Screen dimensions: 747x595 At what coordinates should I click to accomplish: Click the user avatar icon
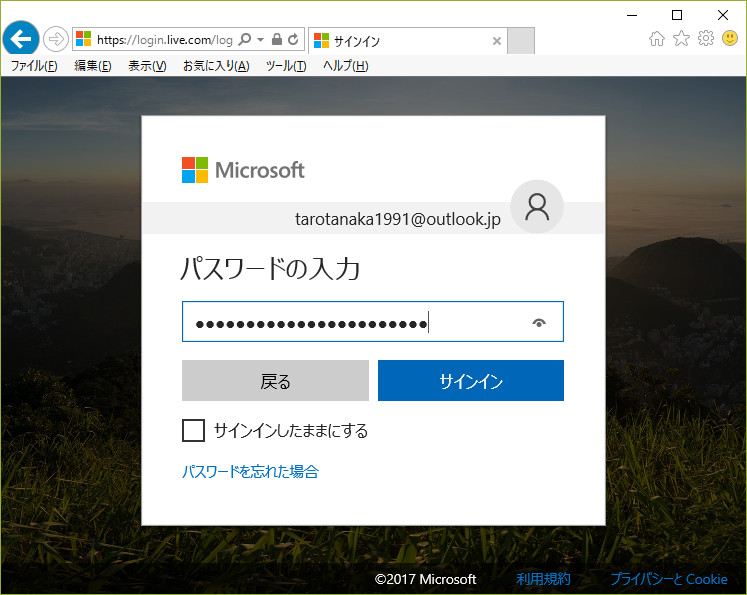coord(537,207)
